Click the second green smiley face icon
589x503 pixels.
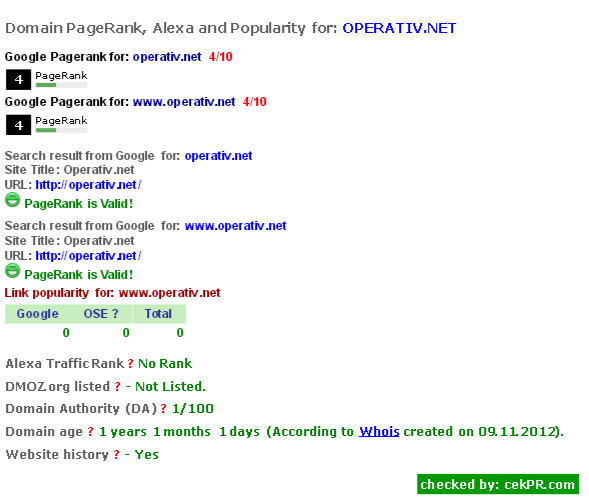click(12, 271)
